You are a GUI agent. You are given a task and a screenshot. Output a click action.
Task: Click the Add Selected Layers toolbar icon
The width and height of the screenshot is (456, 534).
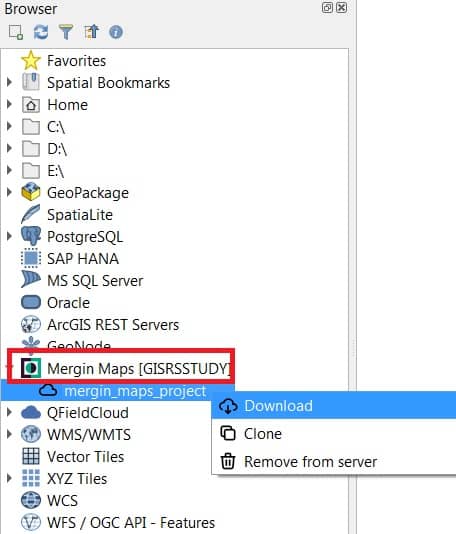16,32
